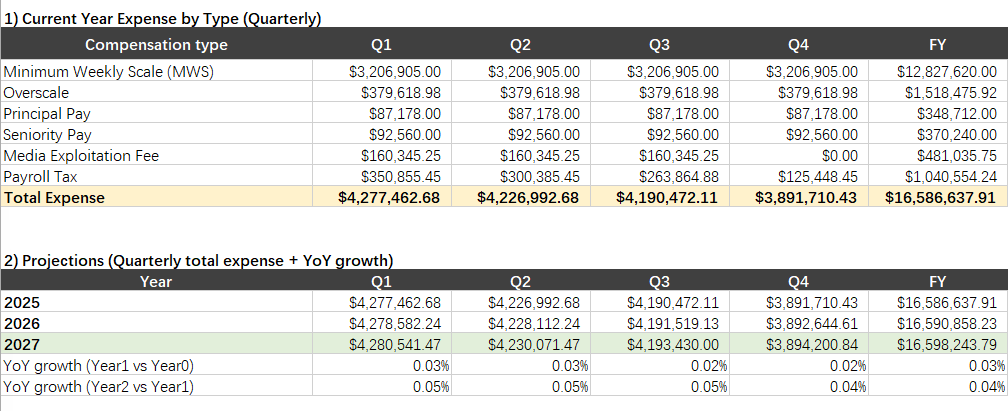
Task: Click the Projections section 2 title
Action: (198, 260)
